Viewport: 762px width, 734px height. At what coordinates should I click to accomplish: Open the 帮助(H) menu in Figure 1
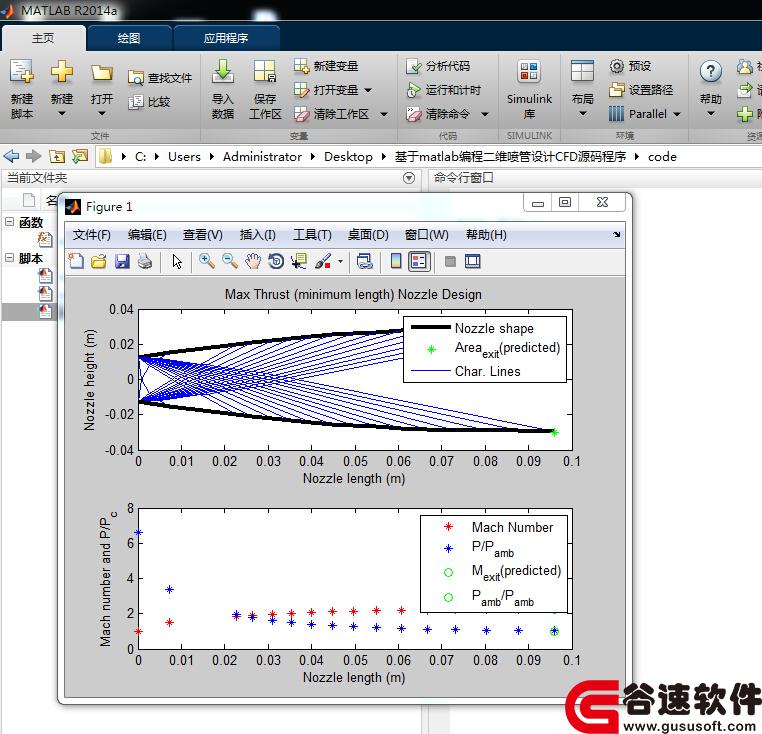pos(486,235)
